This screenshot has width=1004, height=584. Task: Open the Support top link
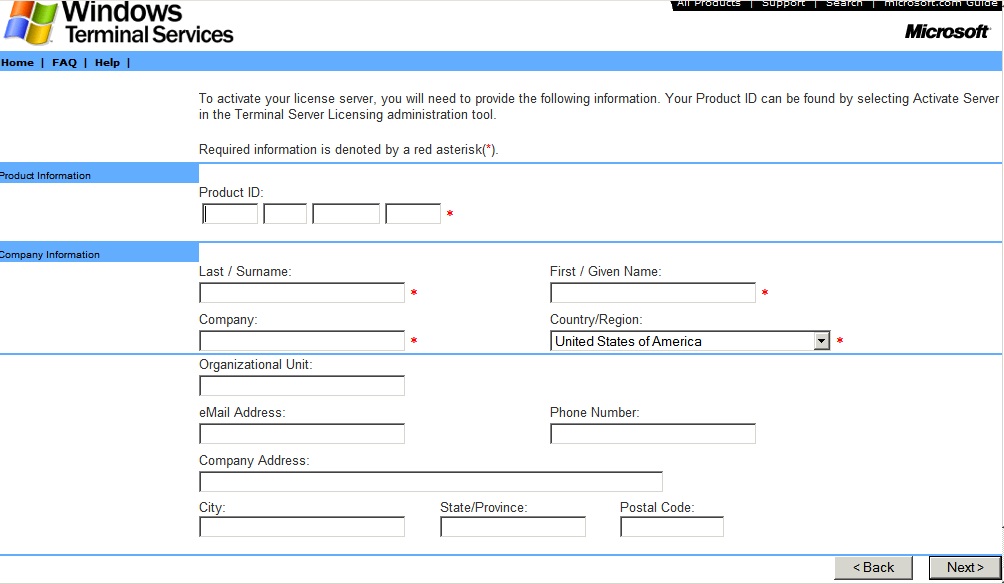(x=783, y=4)
